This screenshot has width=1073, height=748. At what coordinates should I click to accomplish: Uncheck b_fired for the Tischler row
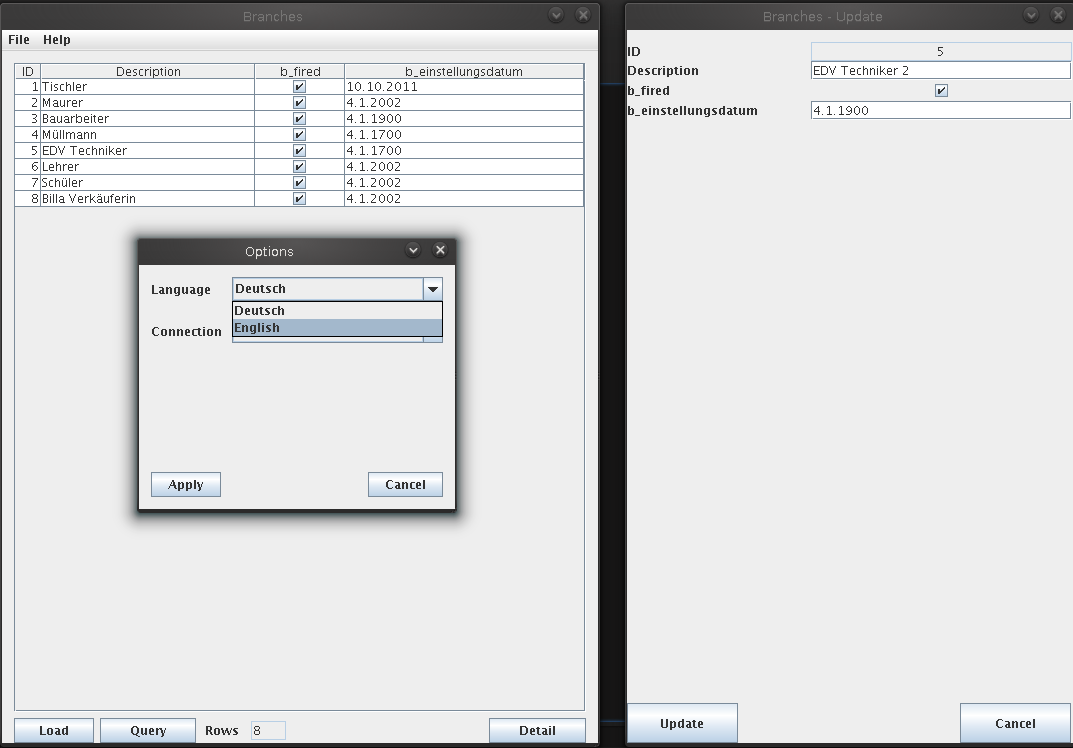coord(299,87)
